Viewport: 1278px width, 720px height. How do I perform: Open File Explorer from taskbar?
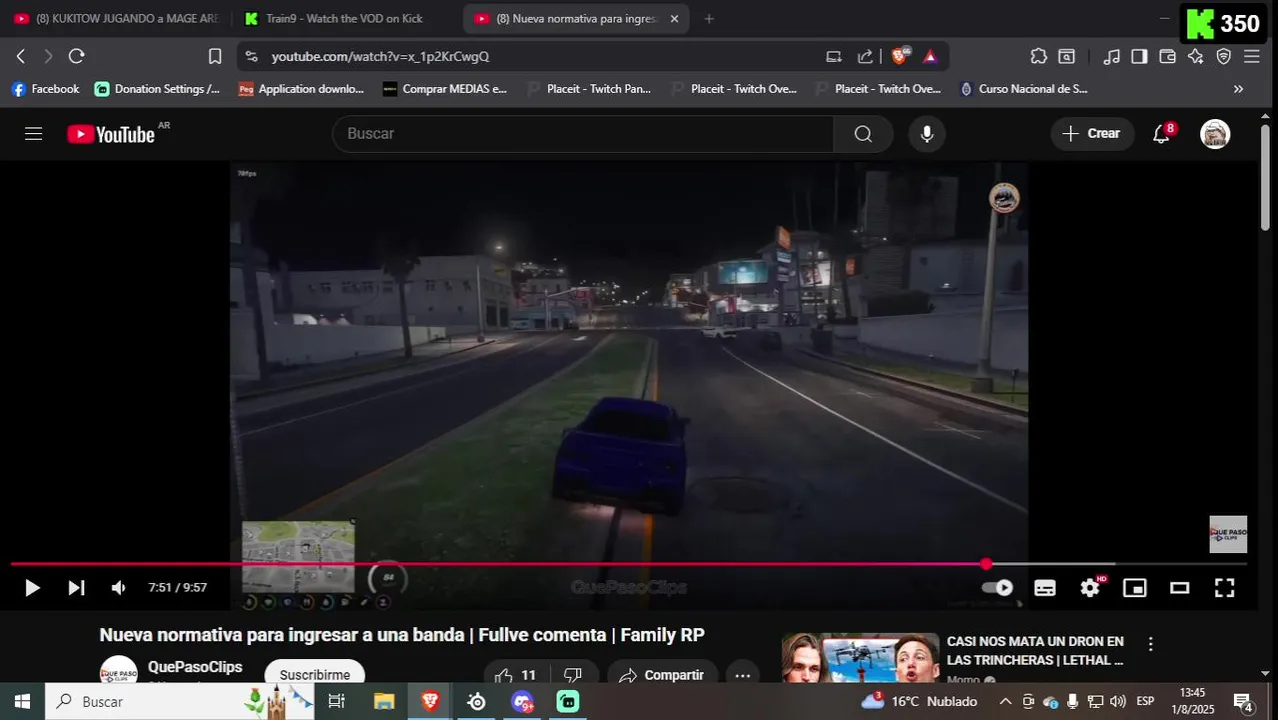[x=384, y=702]
